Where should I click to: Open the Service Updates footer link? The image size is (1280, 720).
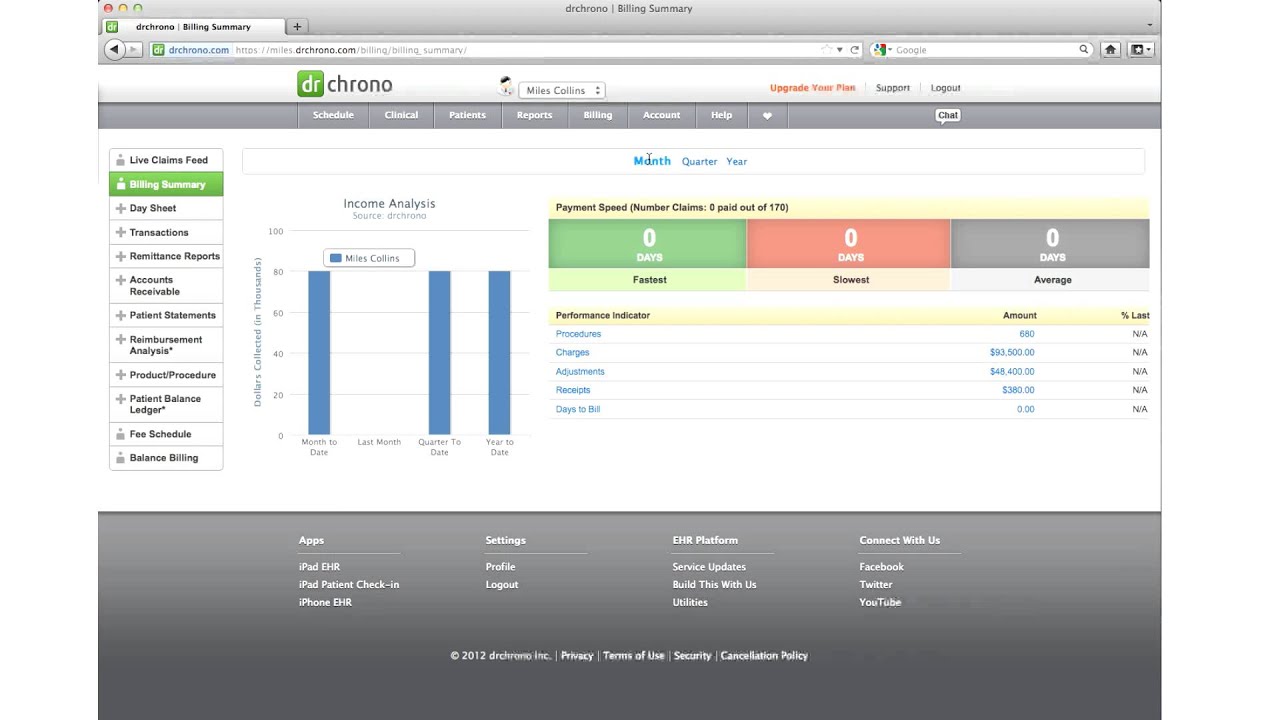click(x=709, y=567)
